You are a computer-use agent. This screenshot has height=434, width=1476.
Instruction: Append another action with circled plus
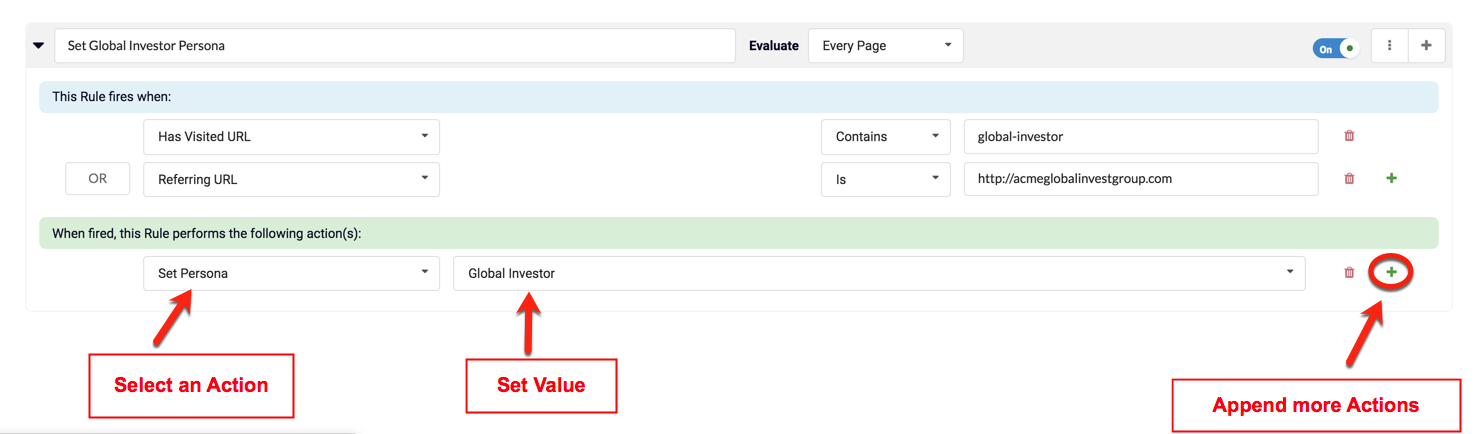click(1391, 272)
